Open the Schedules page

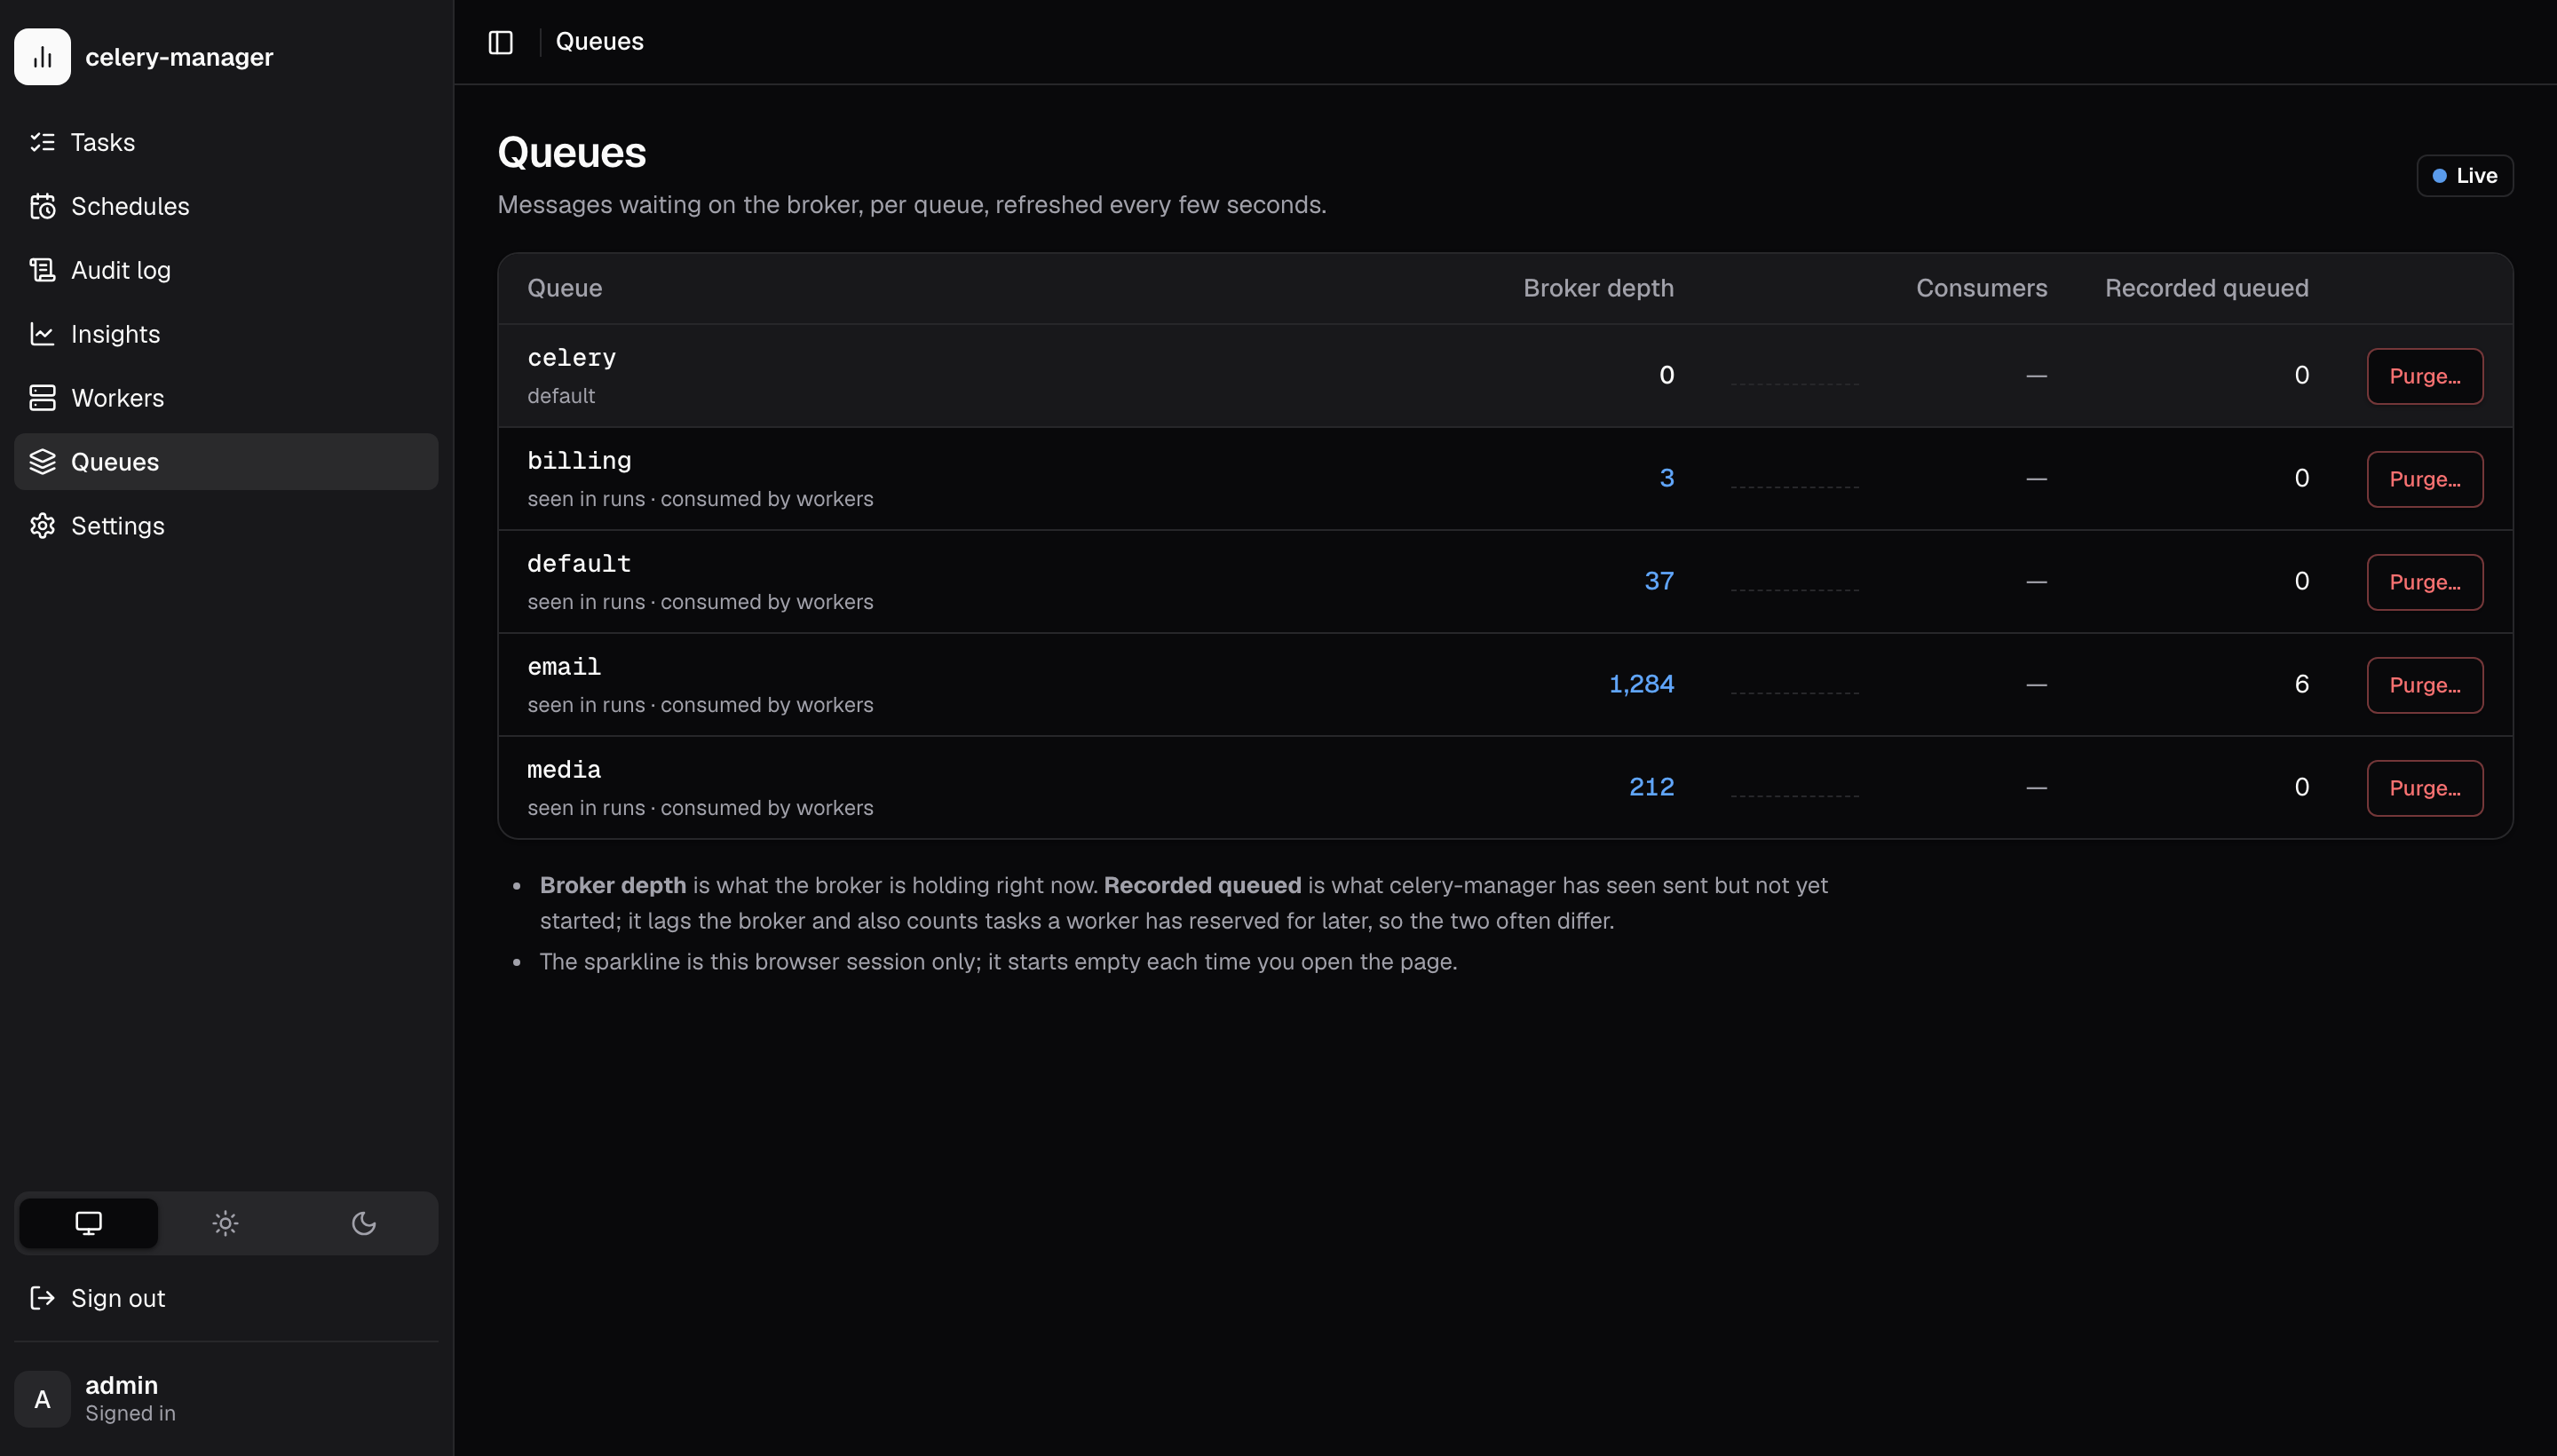pos(226,206)
